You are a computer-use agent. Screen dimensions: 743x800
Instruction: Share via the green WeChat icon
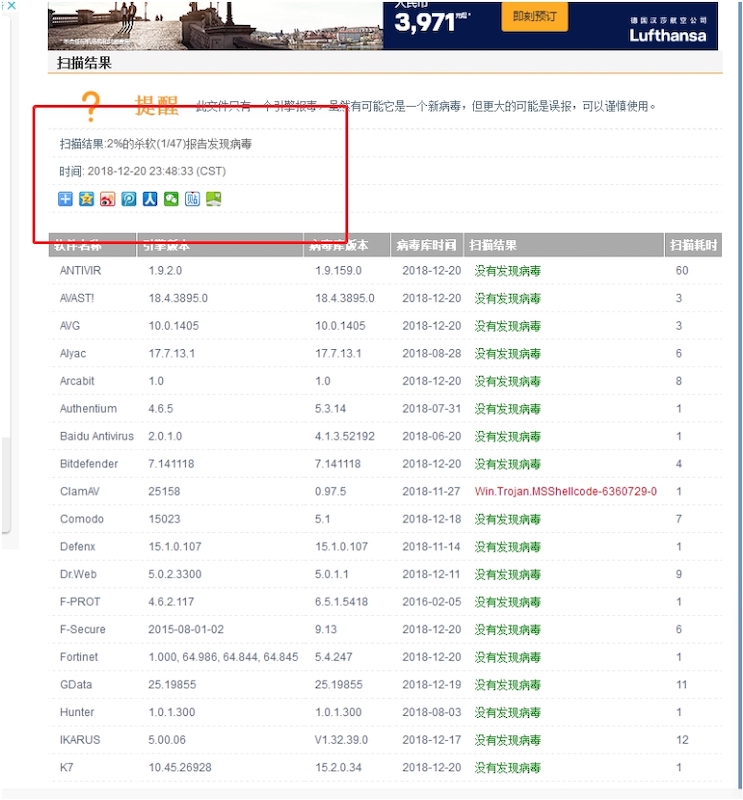coord(171,199)
